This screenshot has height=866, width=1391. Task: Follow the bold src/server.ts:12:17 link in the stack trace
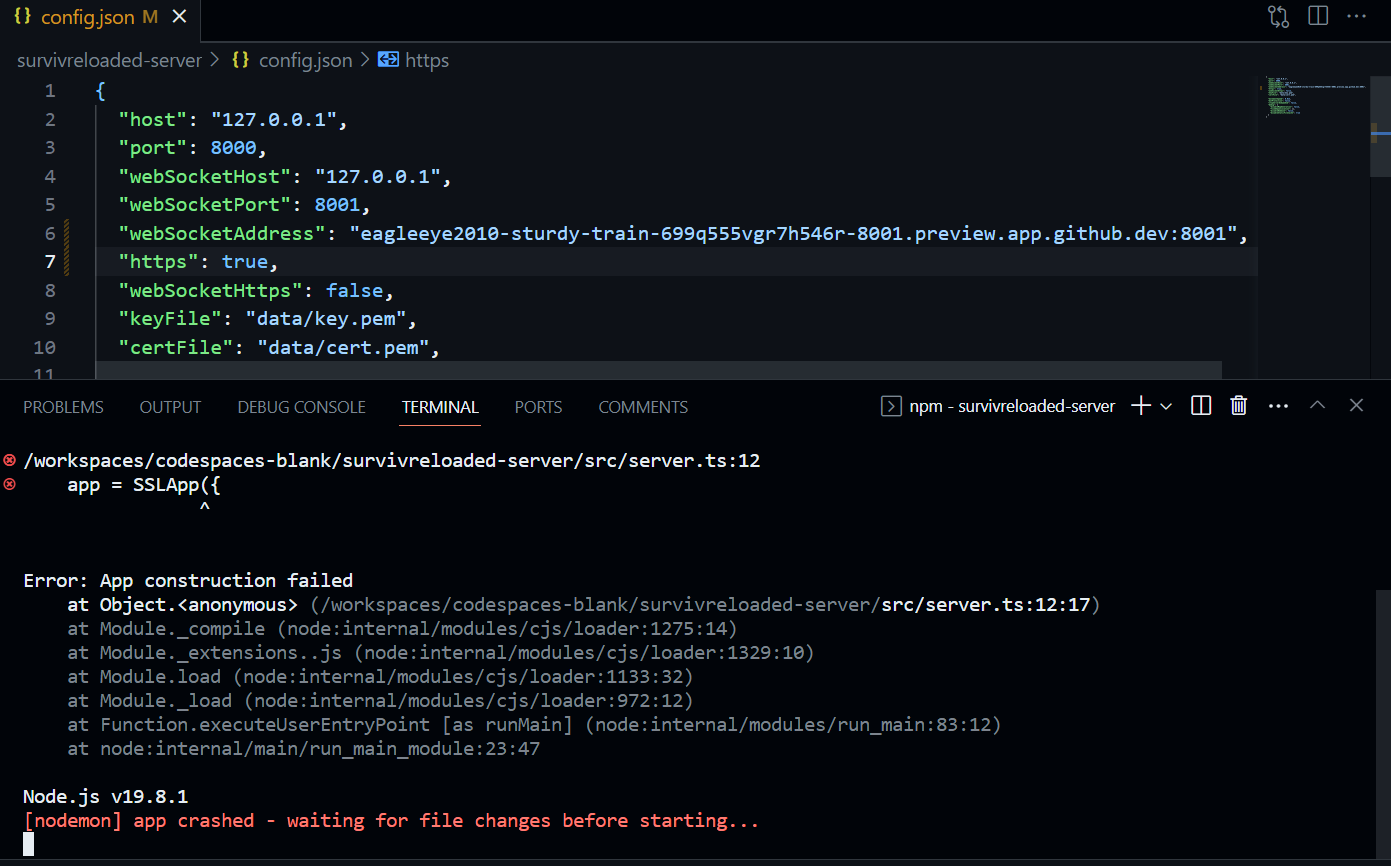[x=985, y=605]
